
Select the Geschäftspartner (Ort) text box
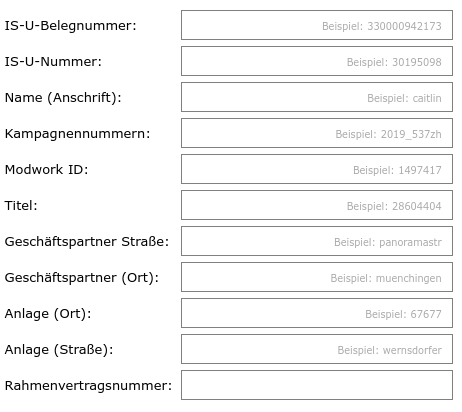click(x=317, y=277)
